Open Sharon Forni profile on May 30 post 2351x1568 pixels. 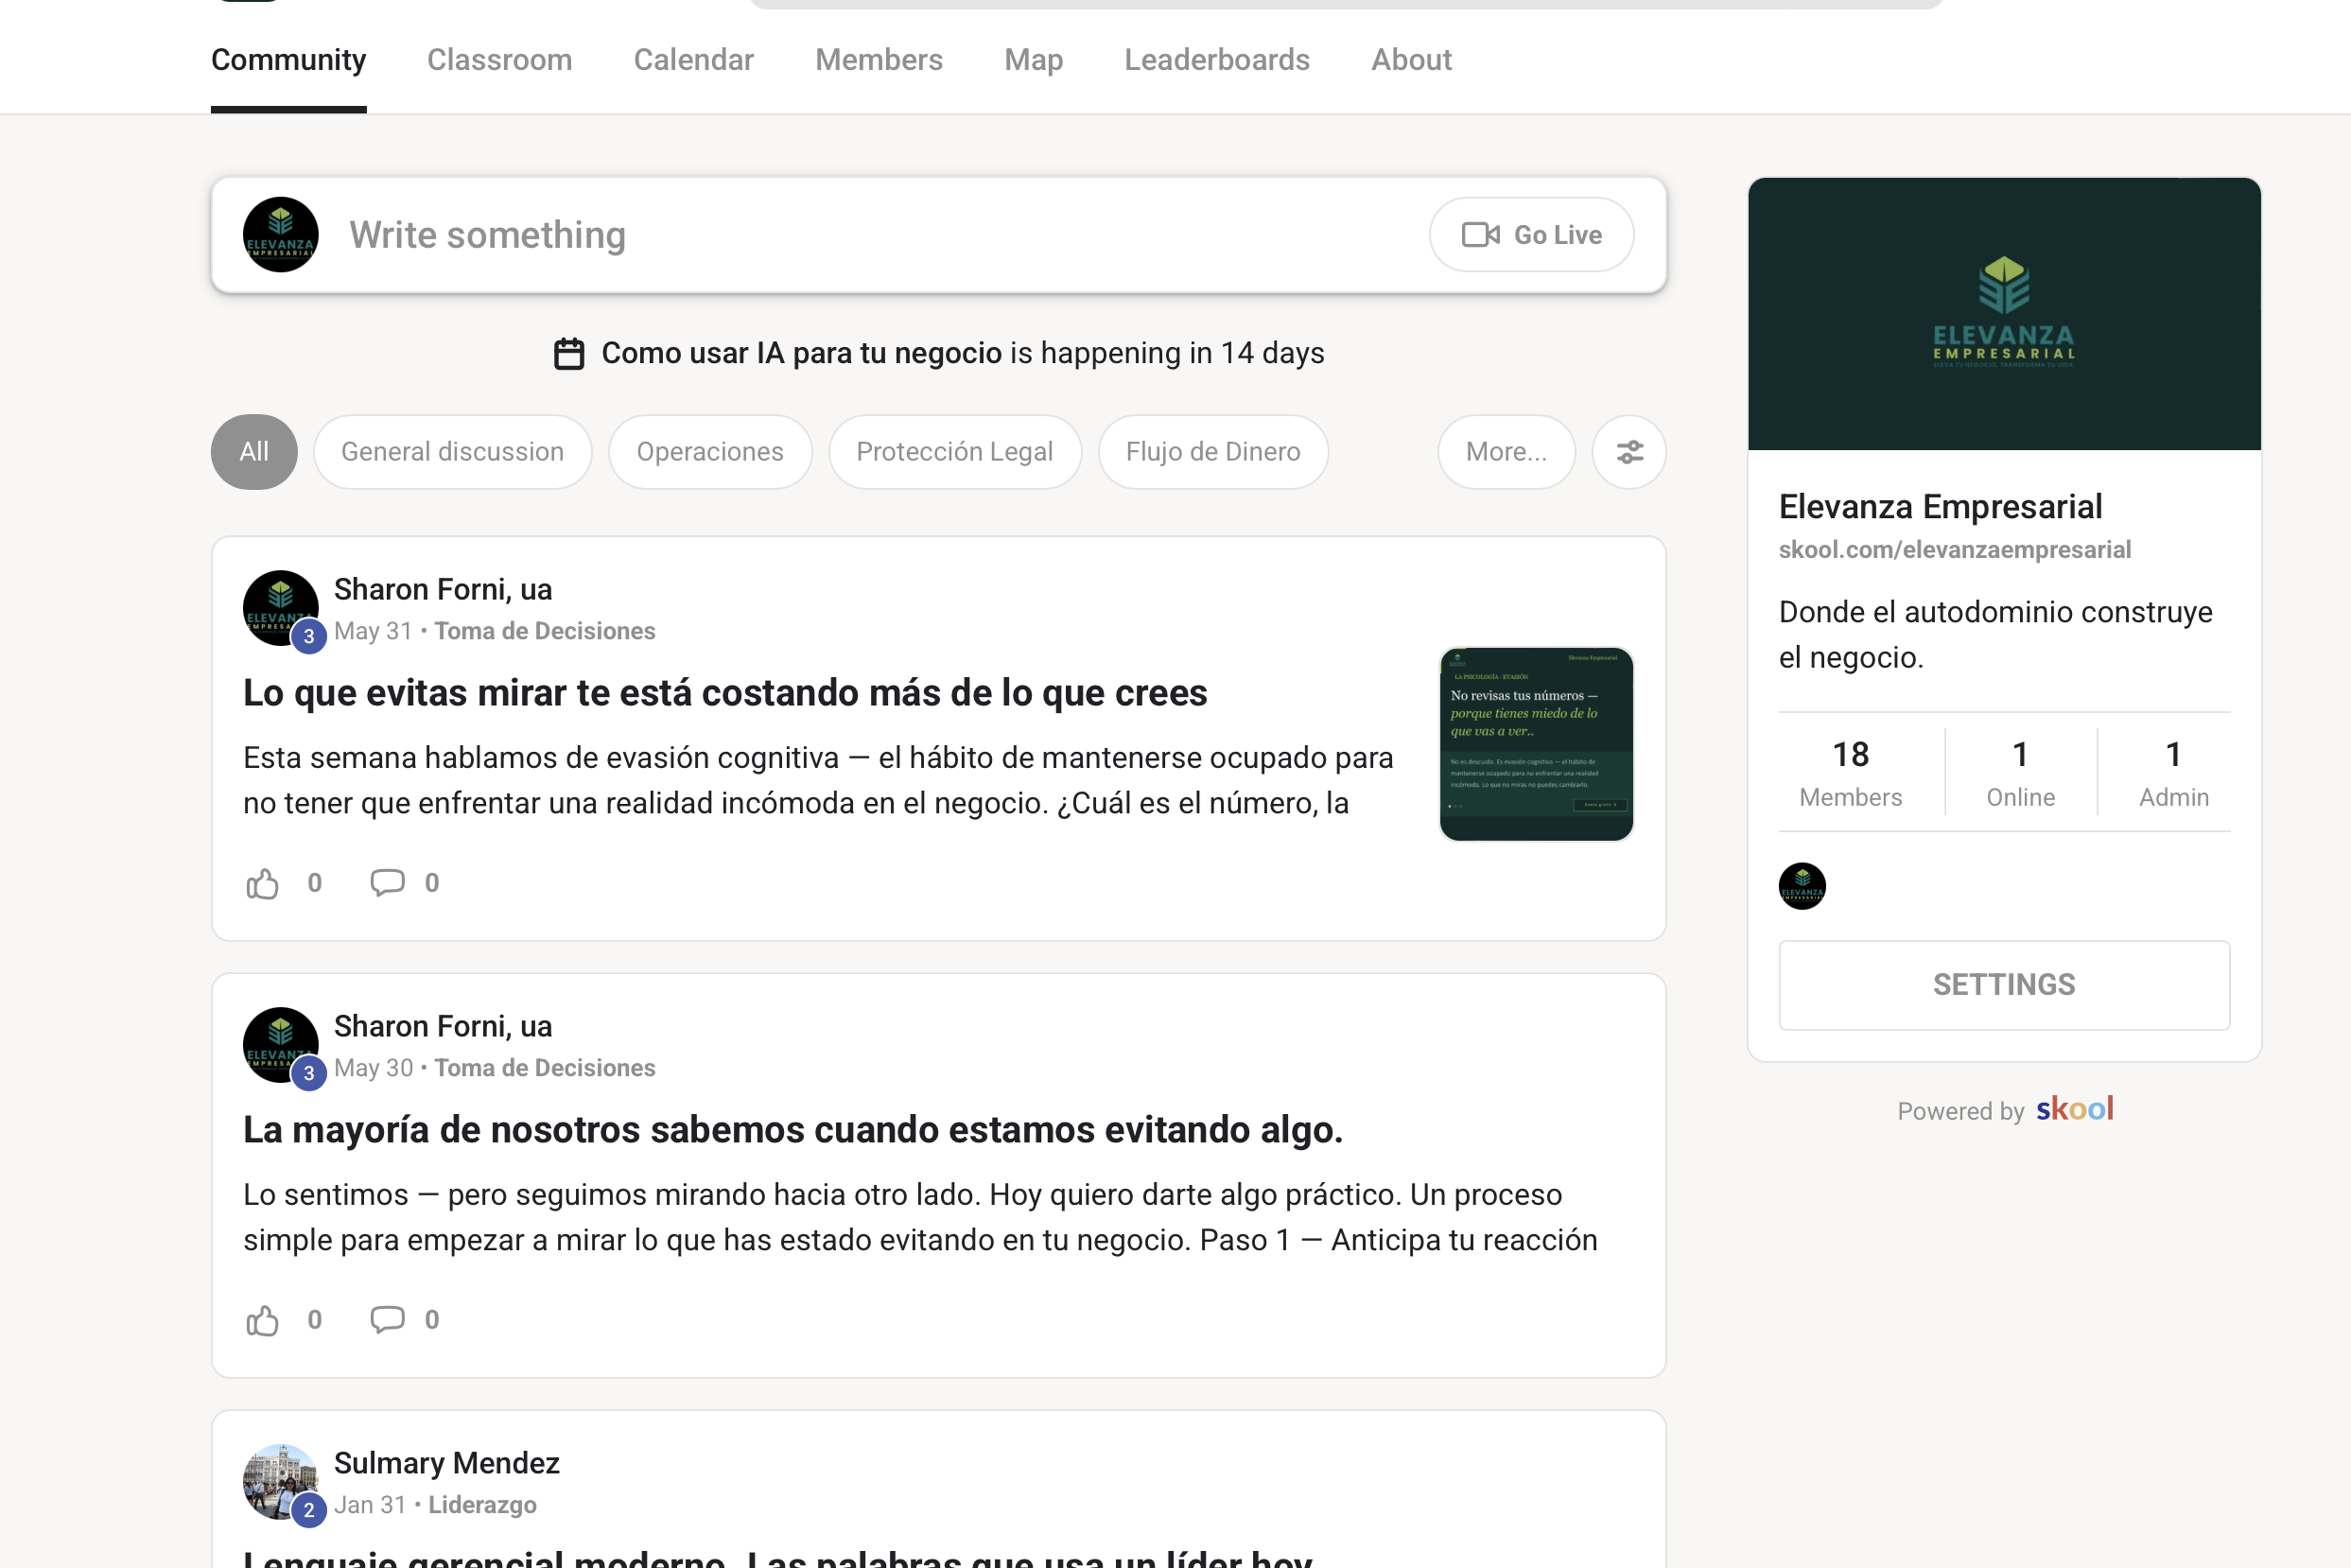click(443, 1026)
